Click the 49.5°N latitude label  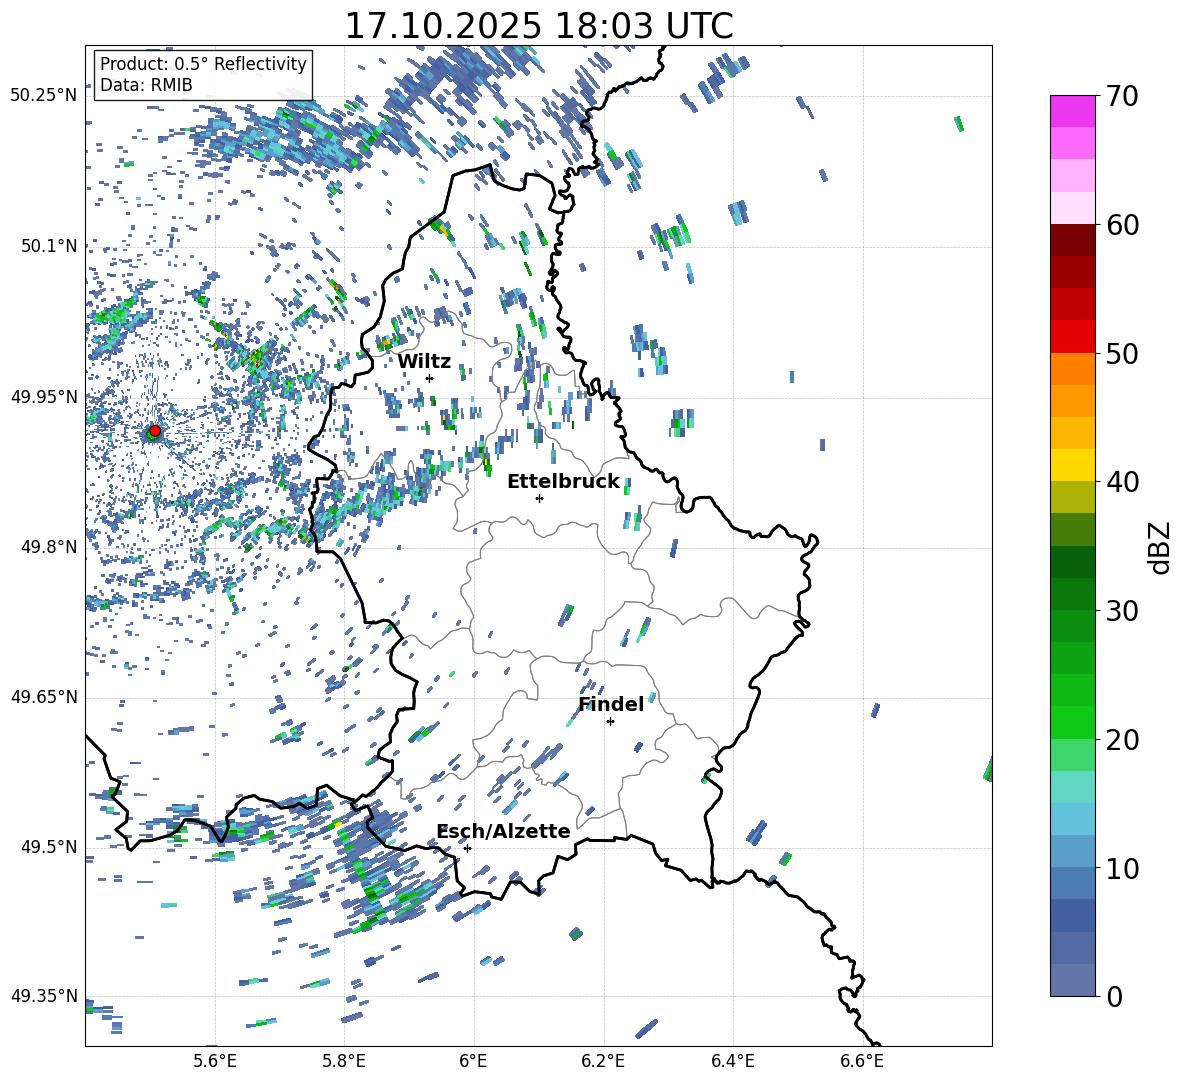(x=49, y=846)
